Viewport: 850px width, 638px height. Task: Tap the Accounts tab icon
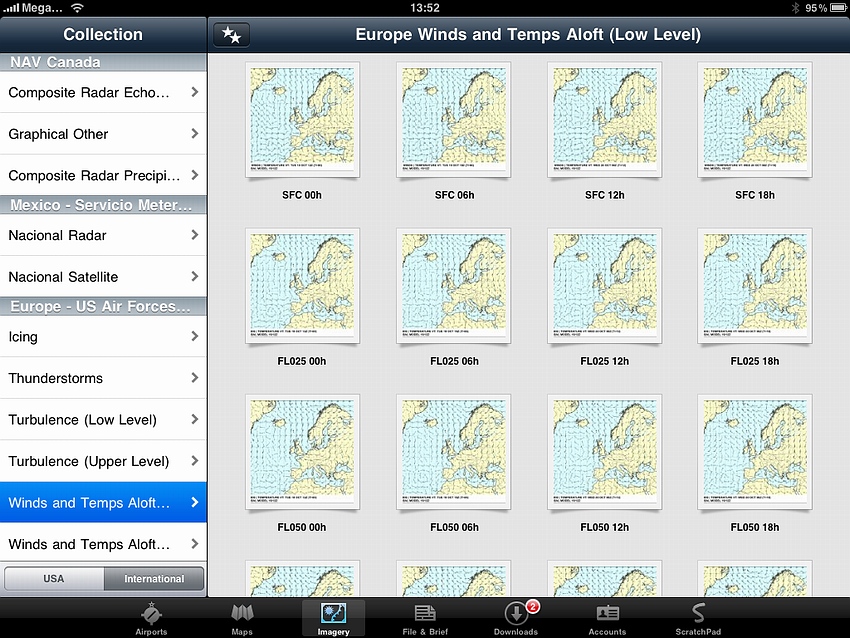point(607,614)
